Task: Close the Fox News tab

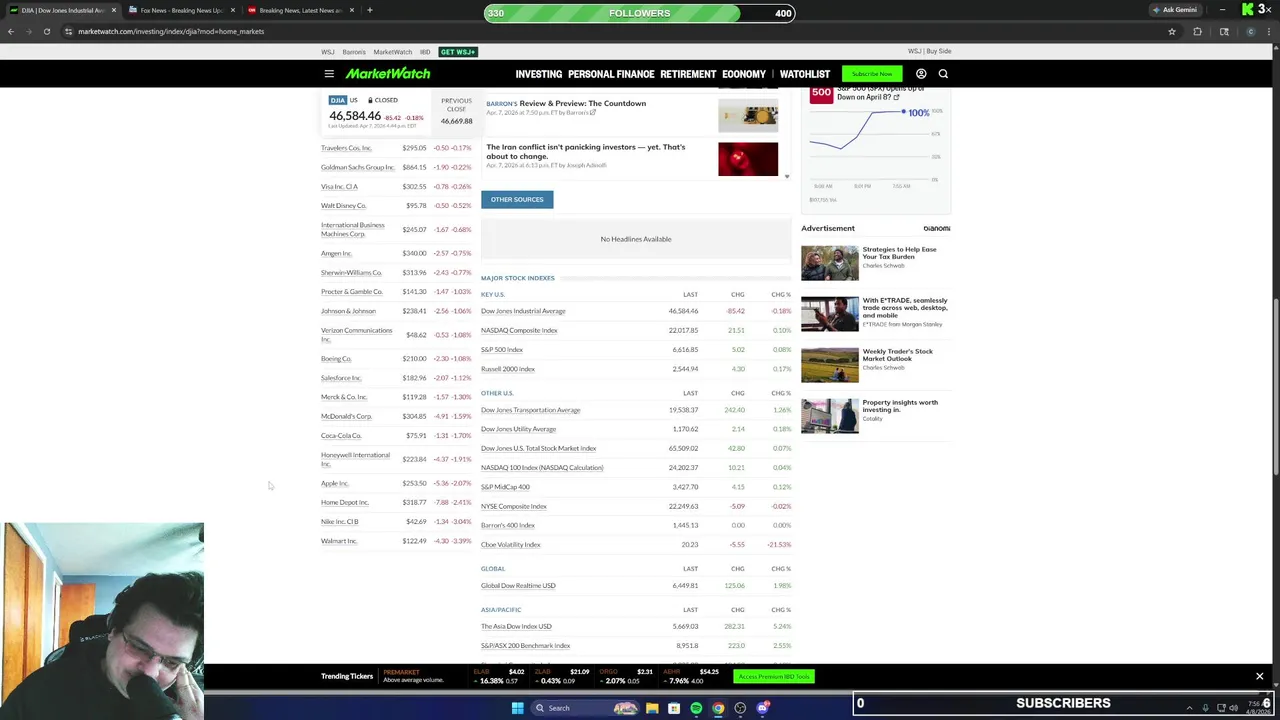Action: tap(233, 10)
